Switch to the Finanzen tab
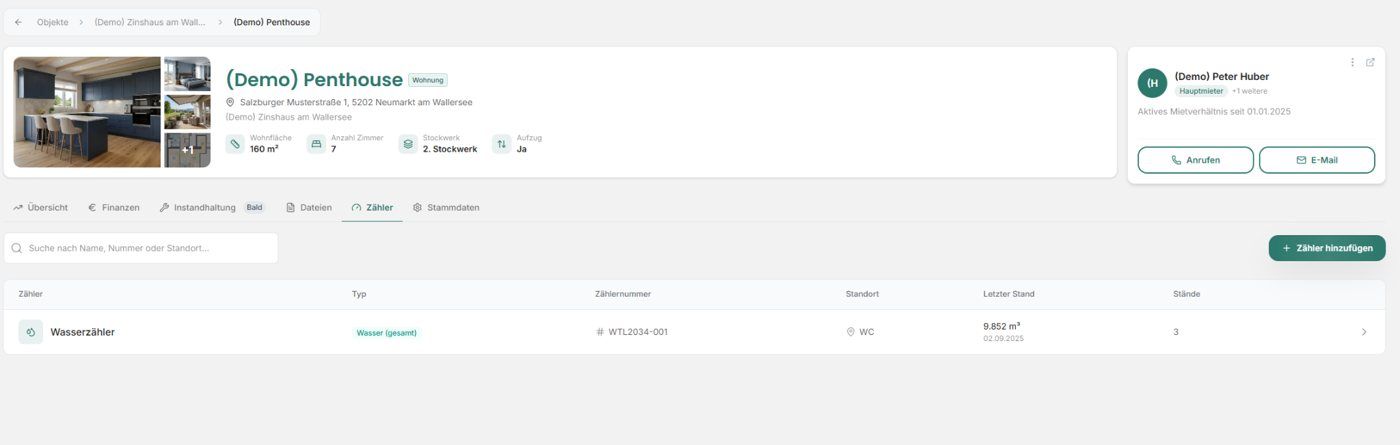The height and width of the screenshot is (445, 1400). tap(114, 208)
